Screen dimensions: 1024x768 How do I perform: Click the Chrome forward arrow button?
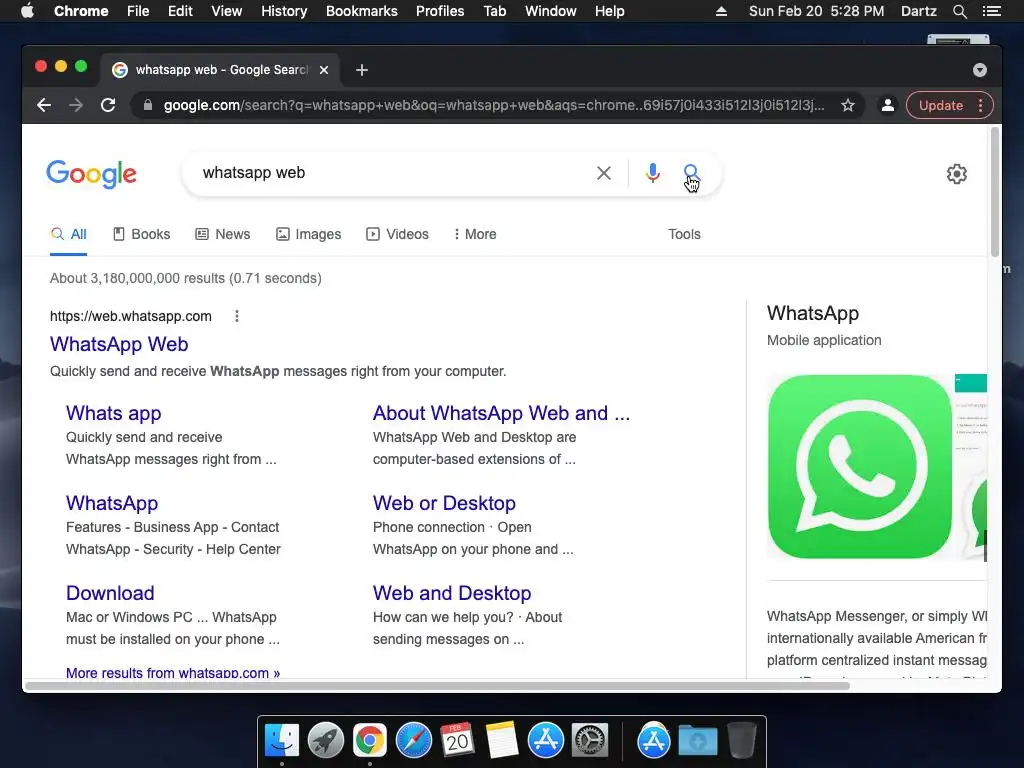pos(76,105)
